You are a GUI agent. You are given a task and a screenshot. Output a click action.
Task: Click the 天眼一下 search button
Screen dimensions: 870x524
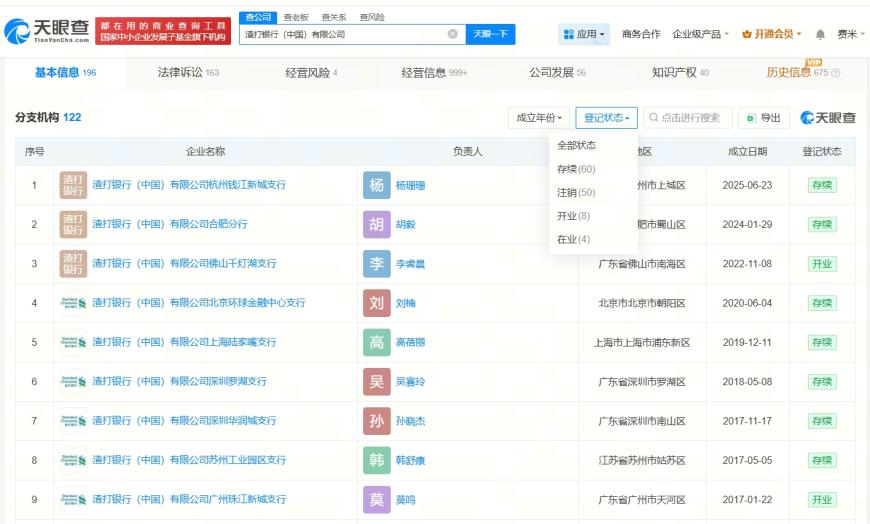[490, 34]
